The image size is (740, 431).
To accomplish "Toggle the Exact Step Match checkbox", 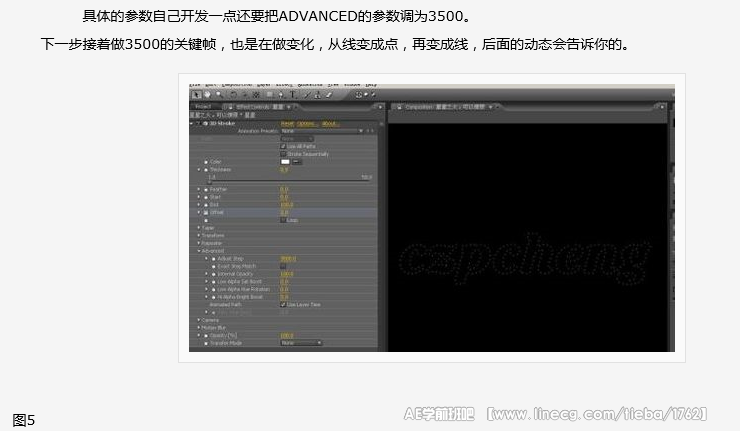I will click(283, 266).
